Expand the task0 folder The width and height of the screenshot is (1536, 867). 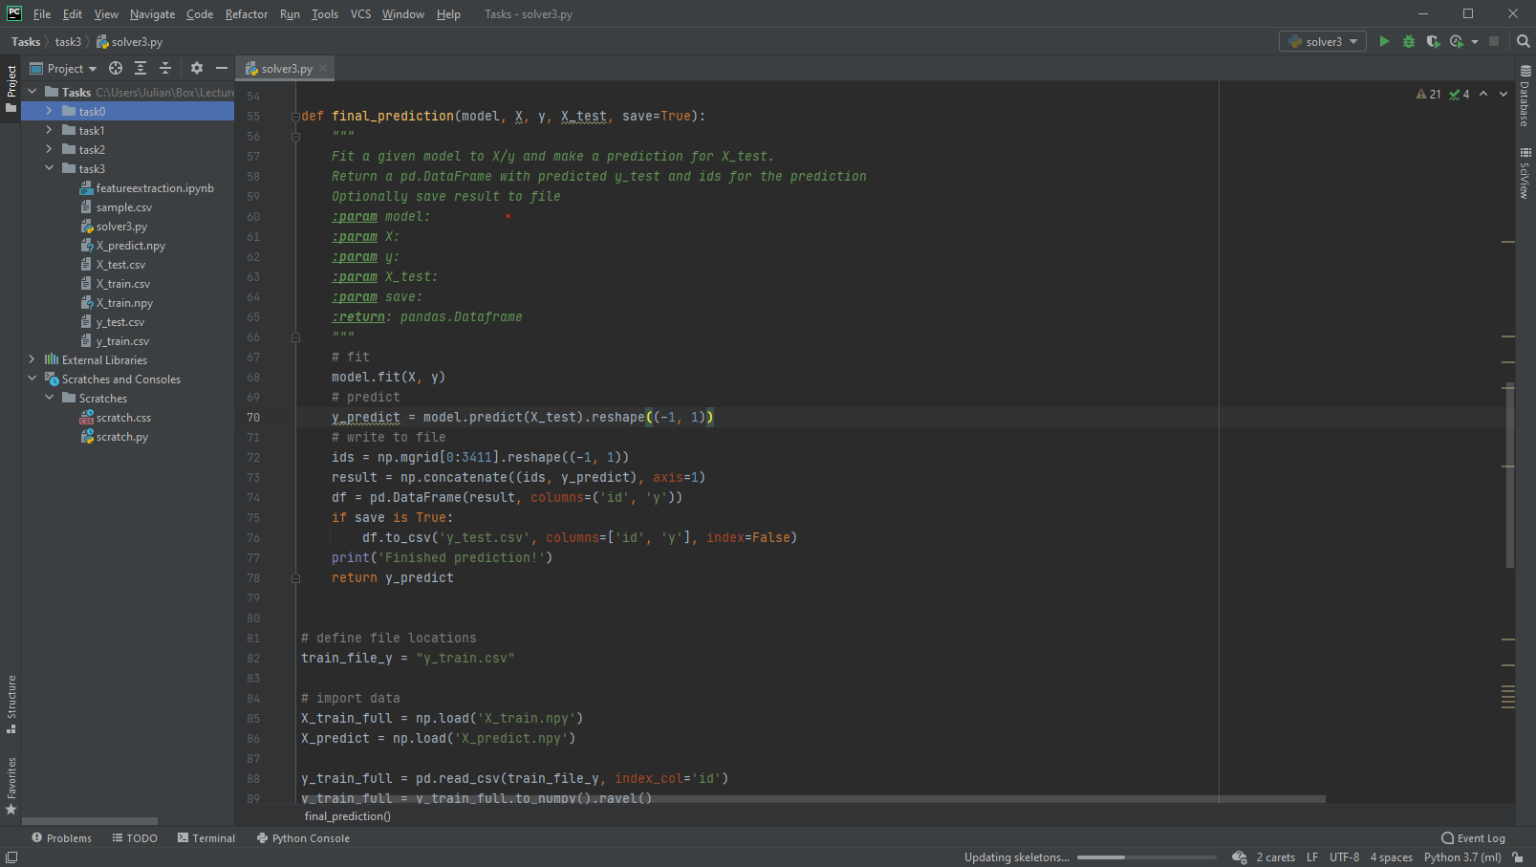click(48, 111)
